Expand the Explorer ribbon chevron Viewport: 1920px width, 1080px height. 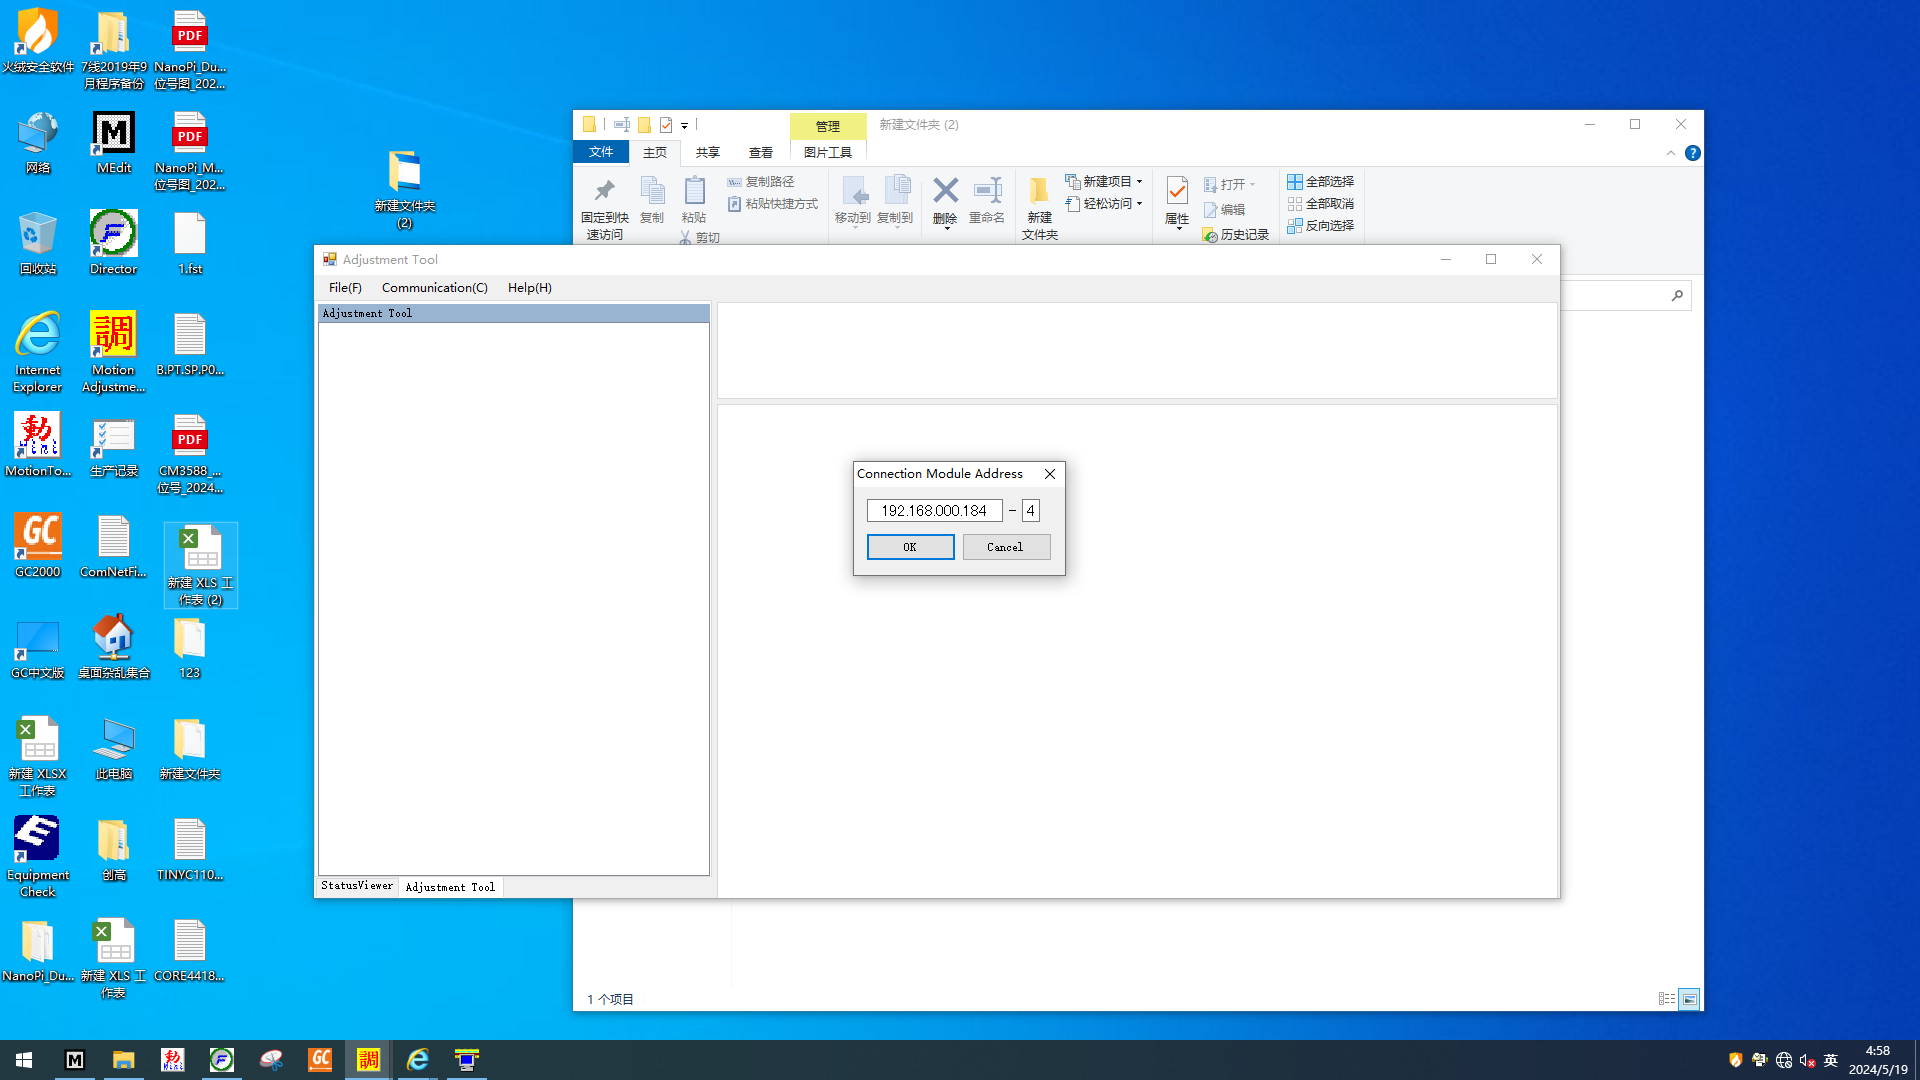(x=1670, y=153)
